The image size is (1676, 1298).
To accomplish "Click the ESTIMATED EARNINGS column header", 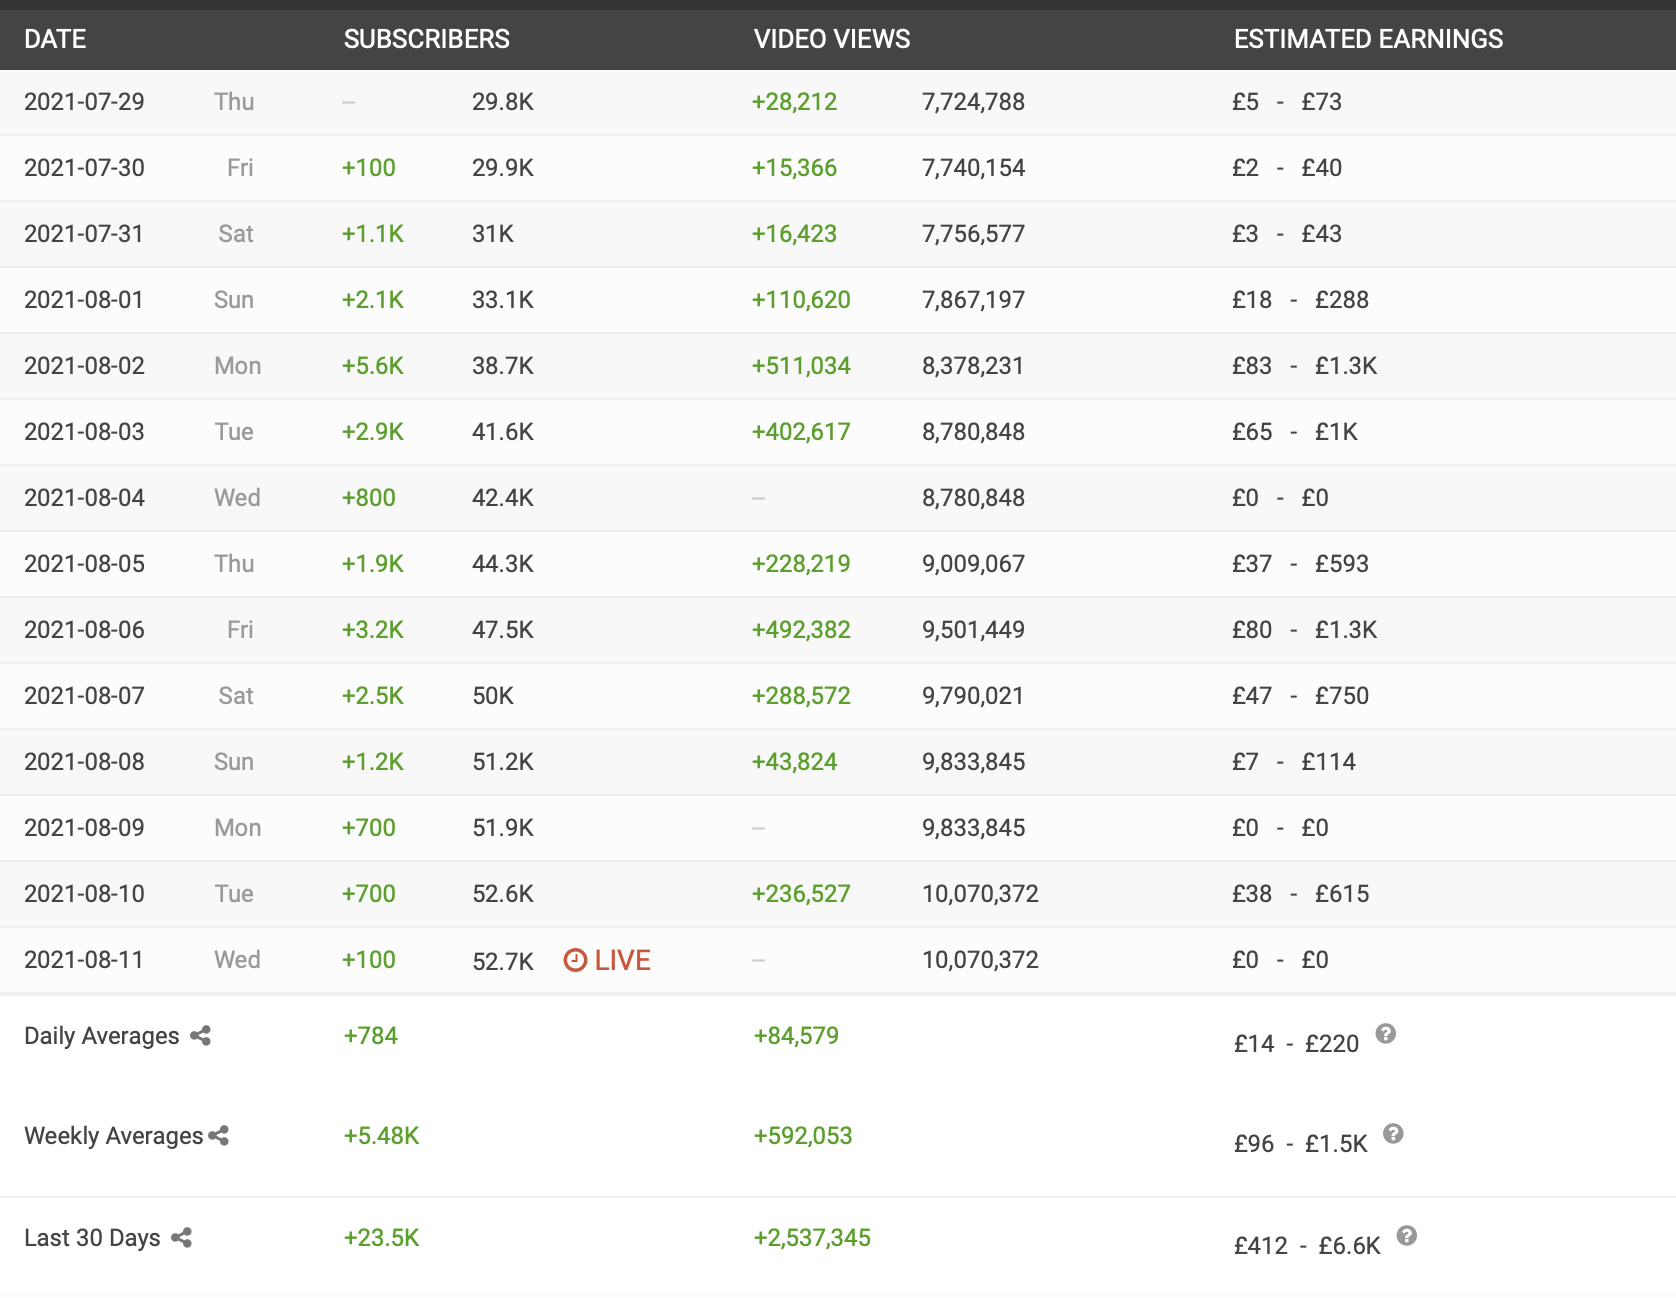I will click(1368, 39).
